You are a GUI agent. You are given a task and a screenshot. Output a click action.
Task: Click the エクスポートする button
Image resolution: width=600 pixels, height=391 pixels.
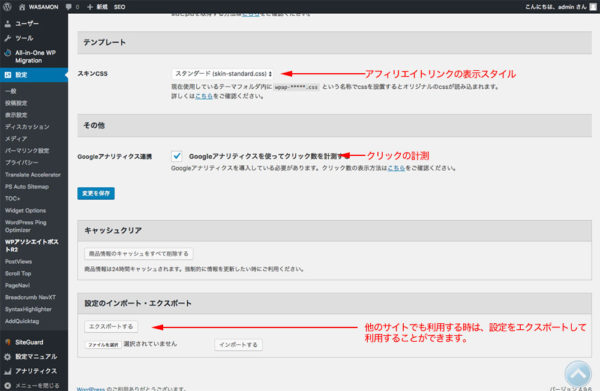point(111,326)
